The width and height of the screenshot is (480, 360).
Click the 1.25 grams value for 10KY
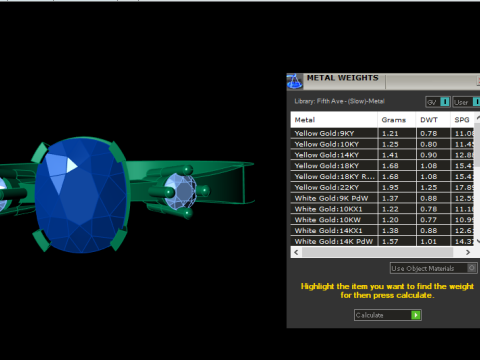[x=390, y=144]
